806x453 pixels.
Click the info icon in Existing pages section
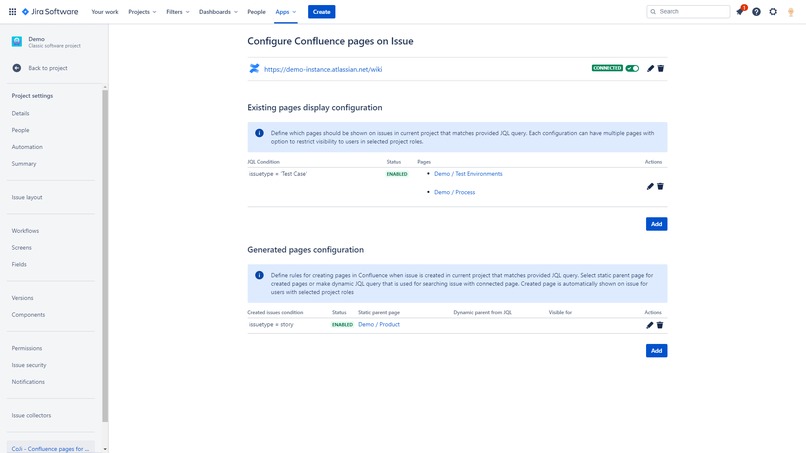click(259, 133)
